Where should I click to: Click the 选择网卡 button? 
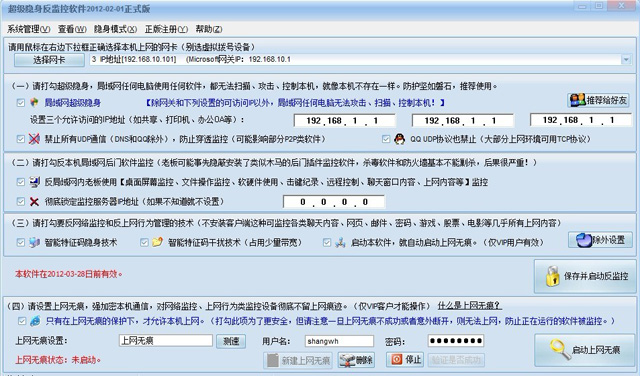tap(49, 60)
